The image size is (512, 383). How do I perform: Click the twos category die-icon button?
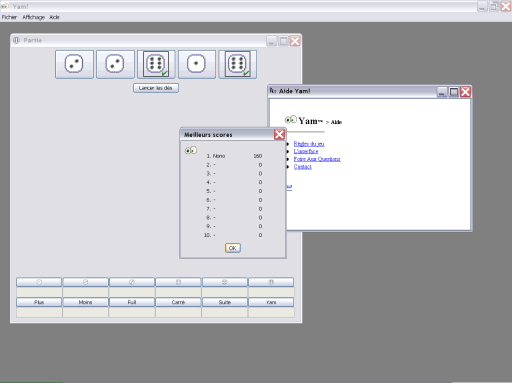[x=85, y=282]
